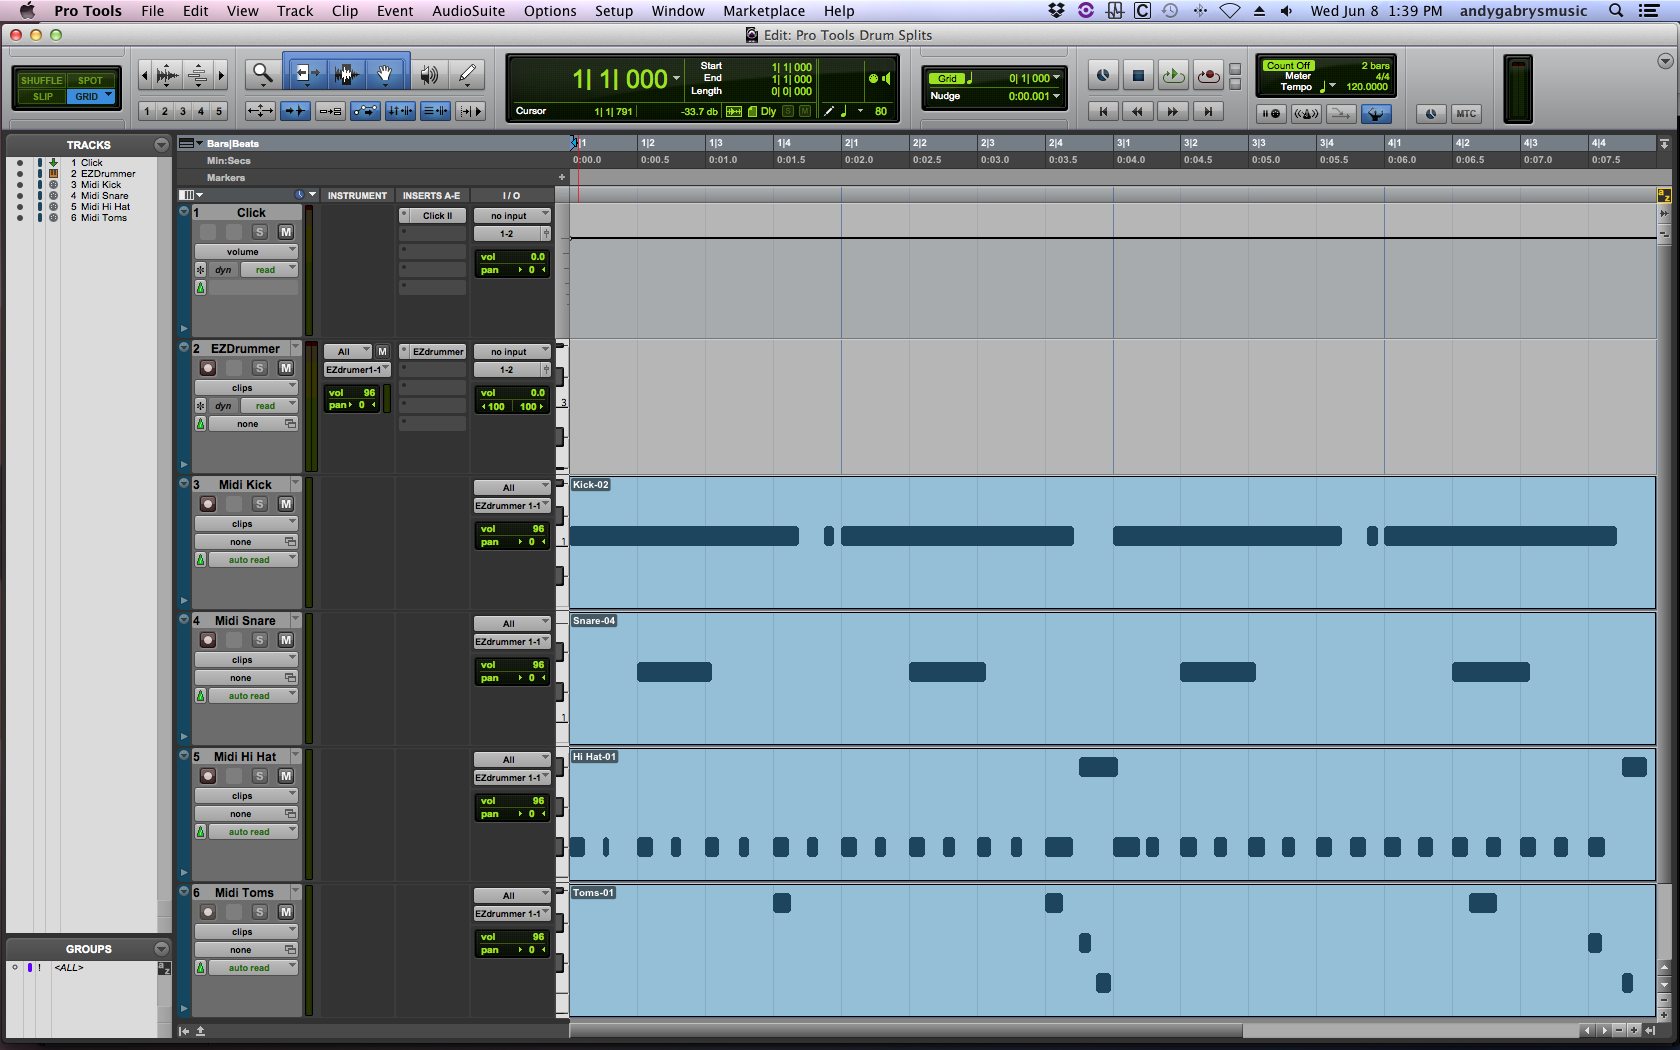Solo the EZDrummer track
Screen dimensions: 1680x1050
(x=260, y=368)
